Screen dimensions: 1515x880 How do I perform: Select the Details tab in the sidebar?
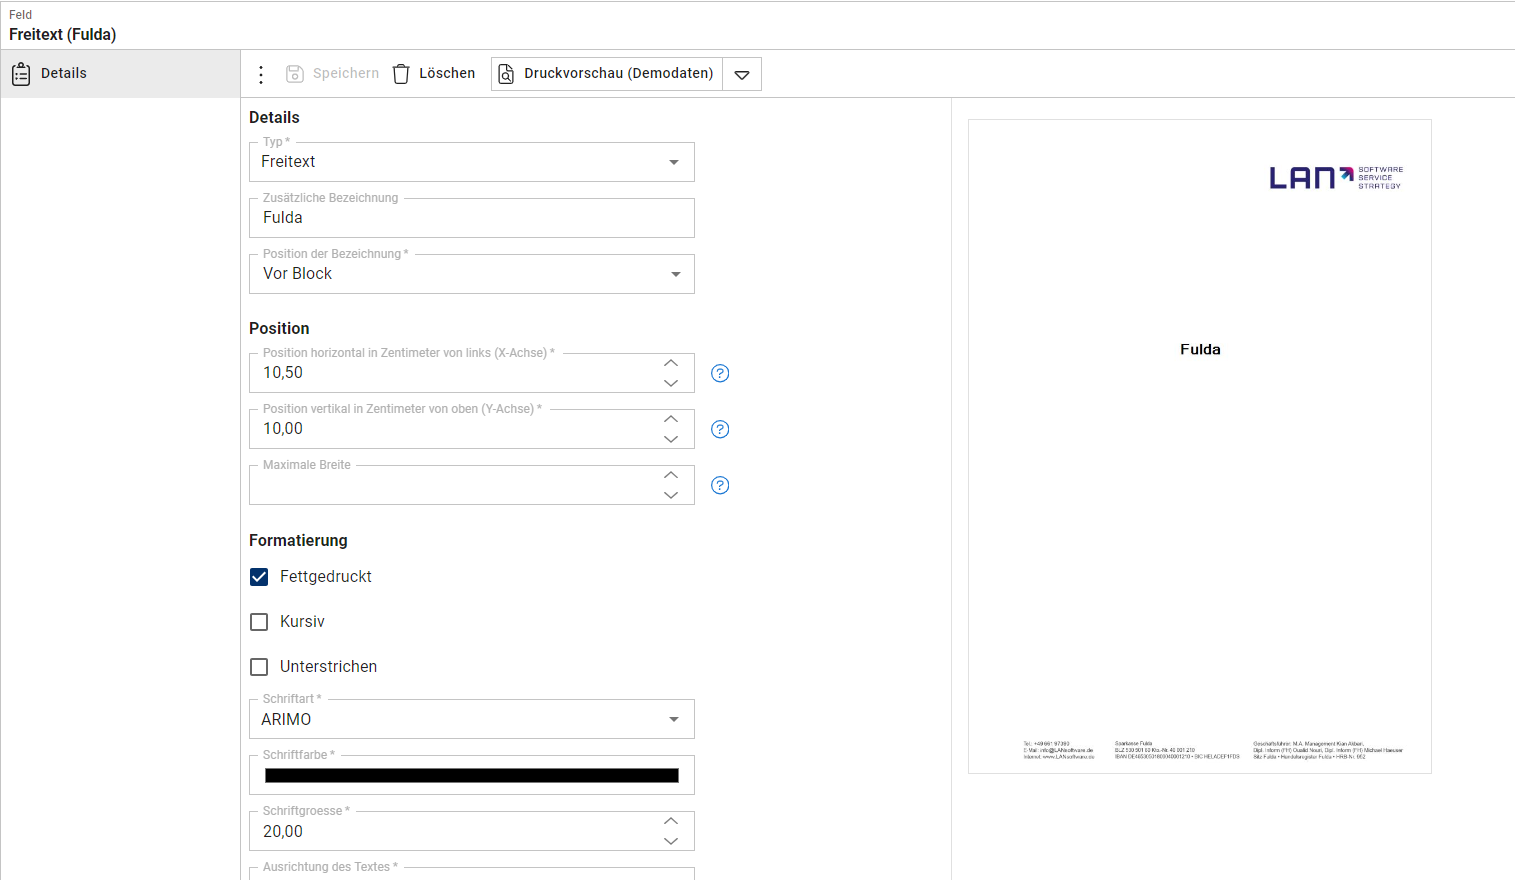click(120, 73)
